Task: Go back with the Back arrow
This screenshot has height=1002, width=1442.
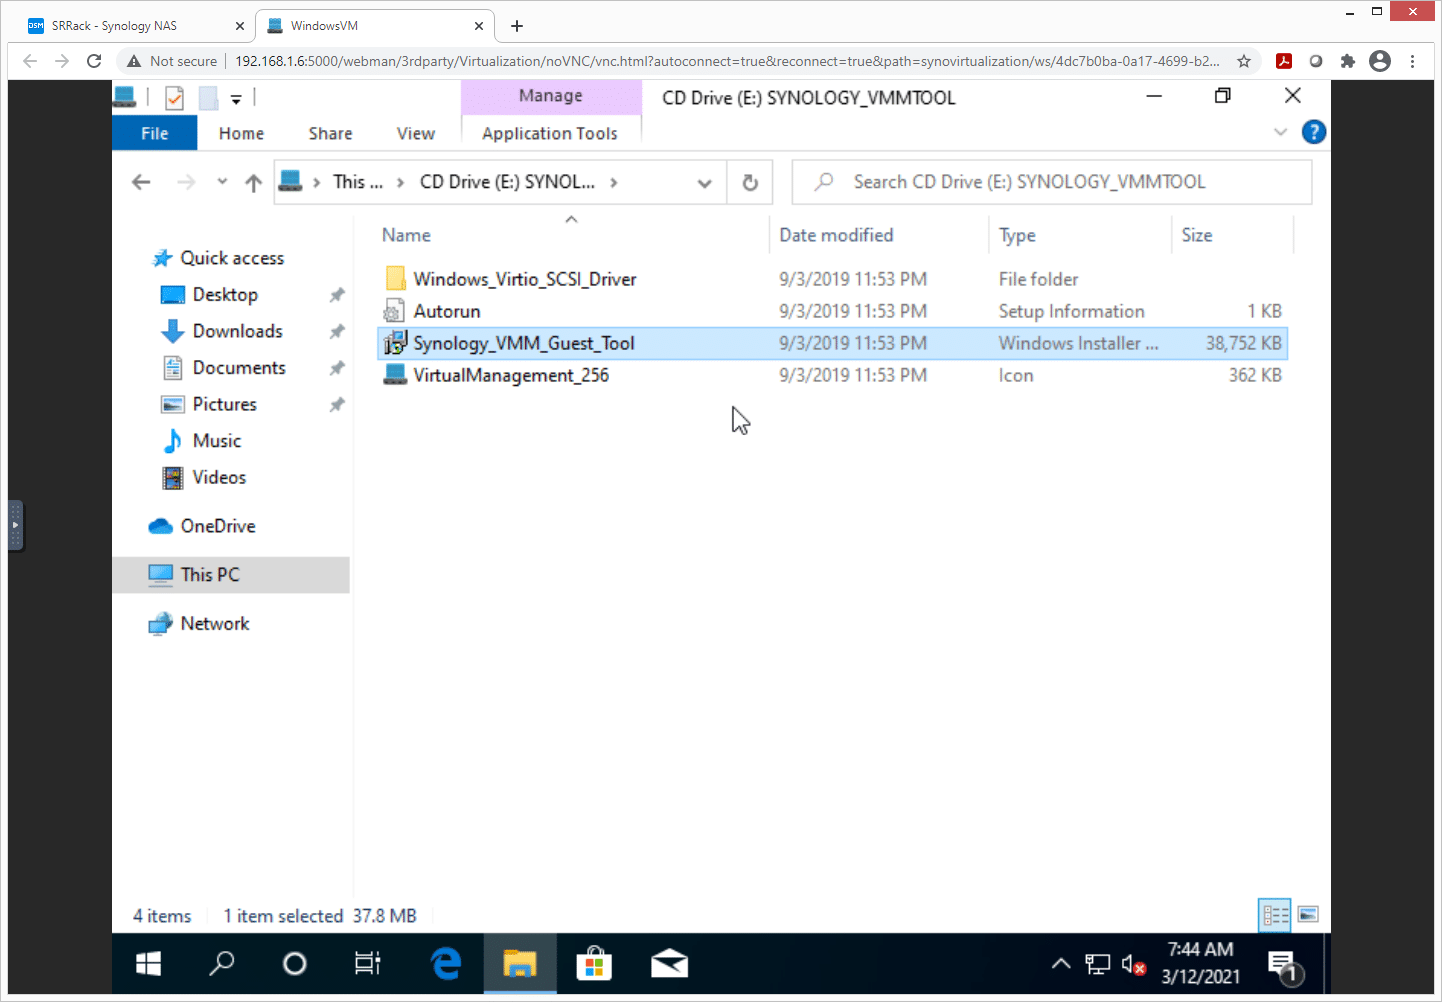Action: 141,182
